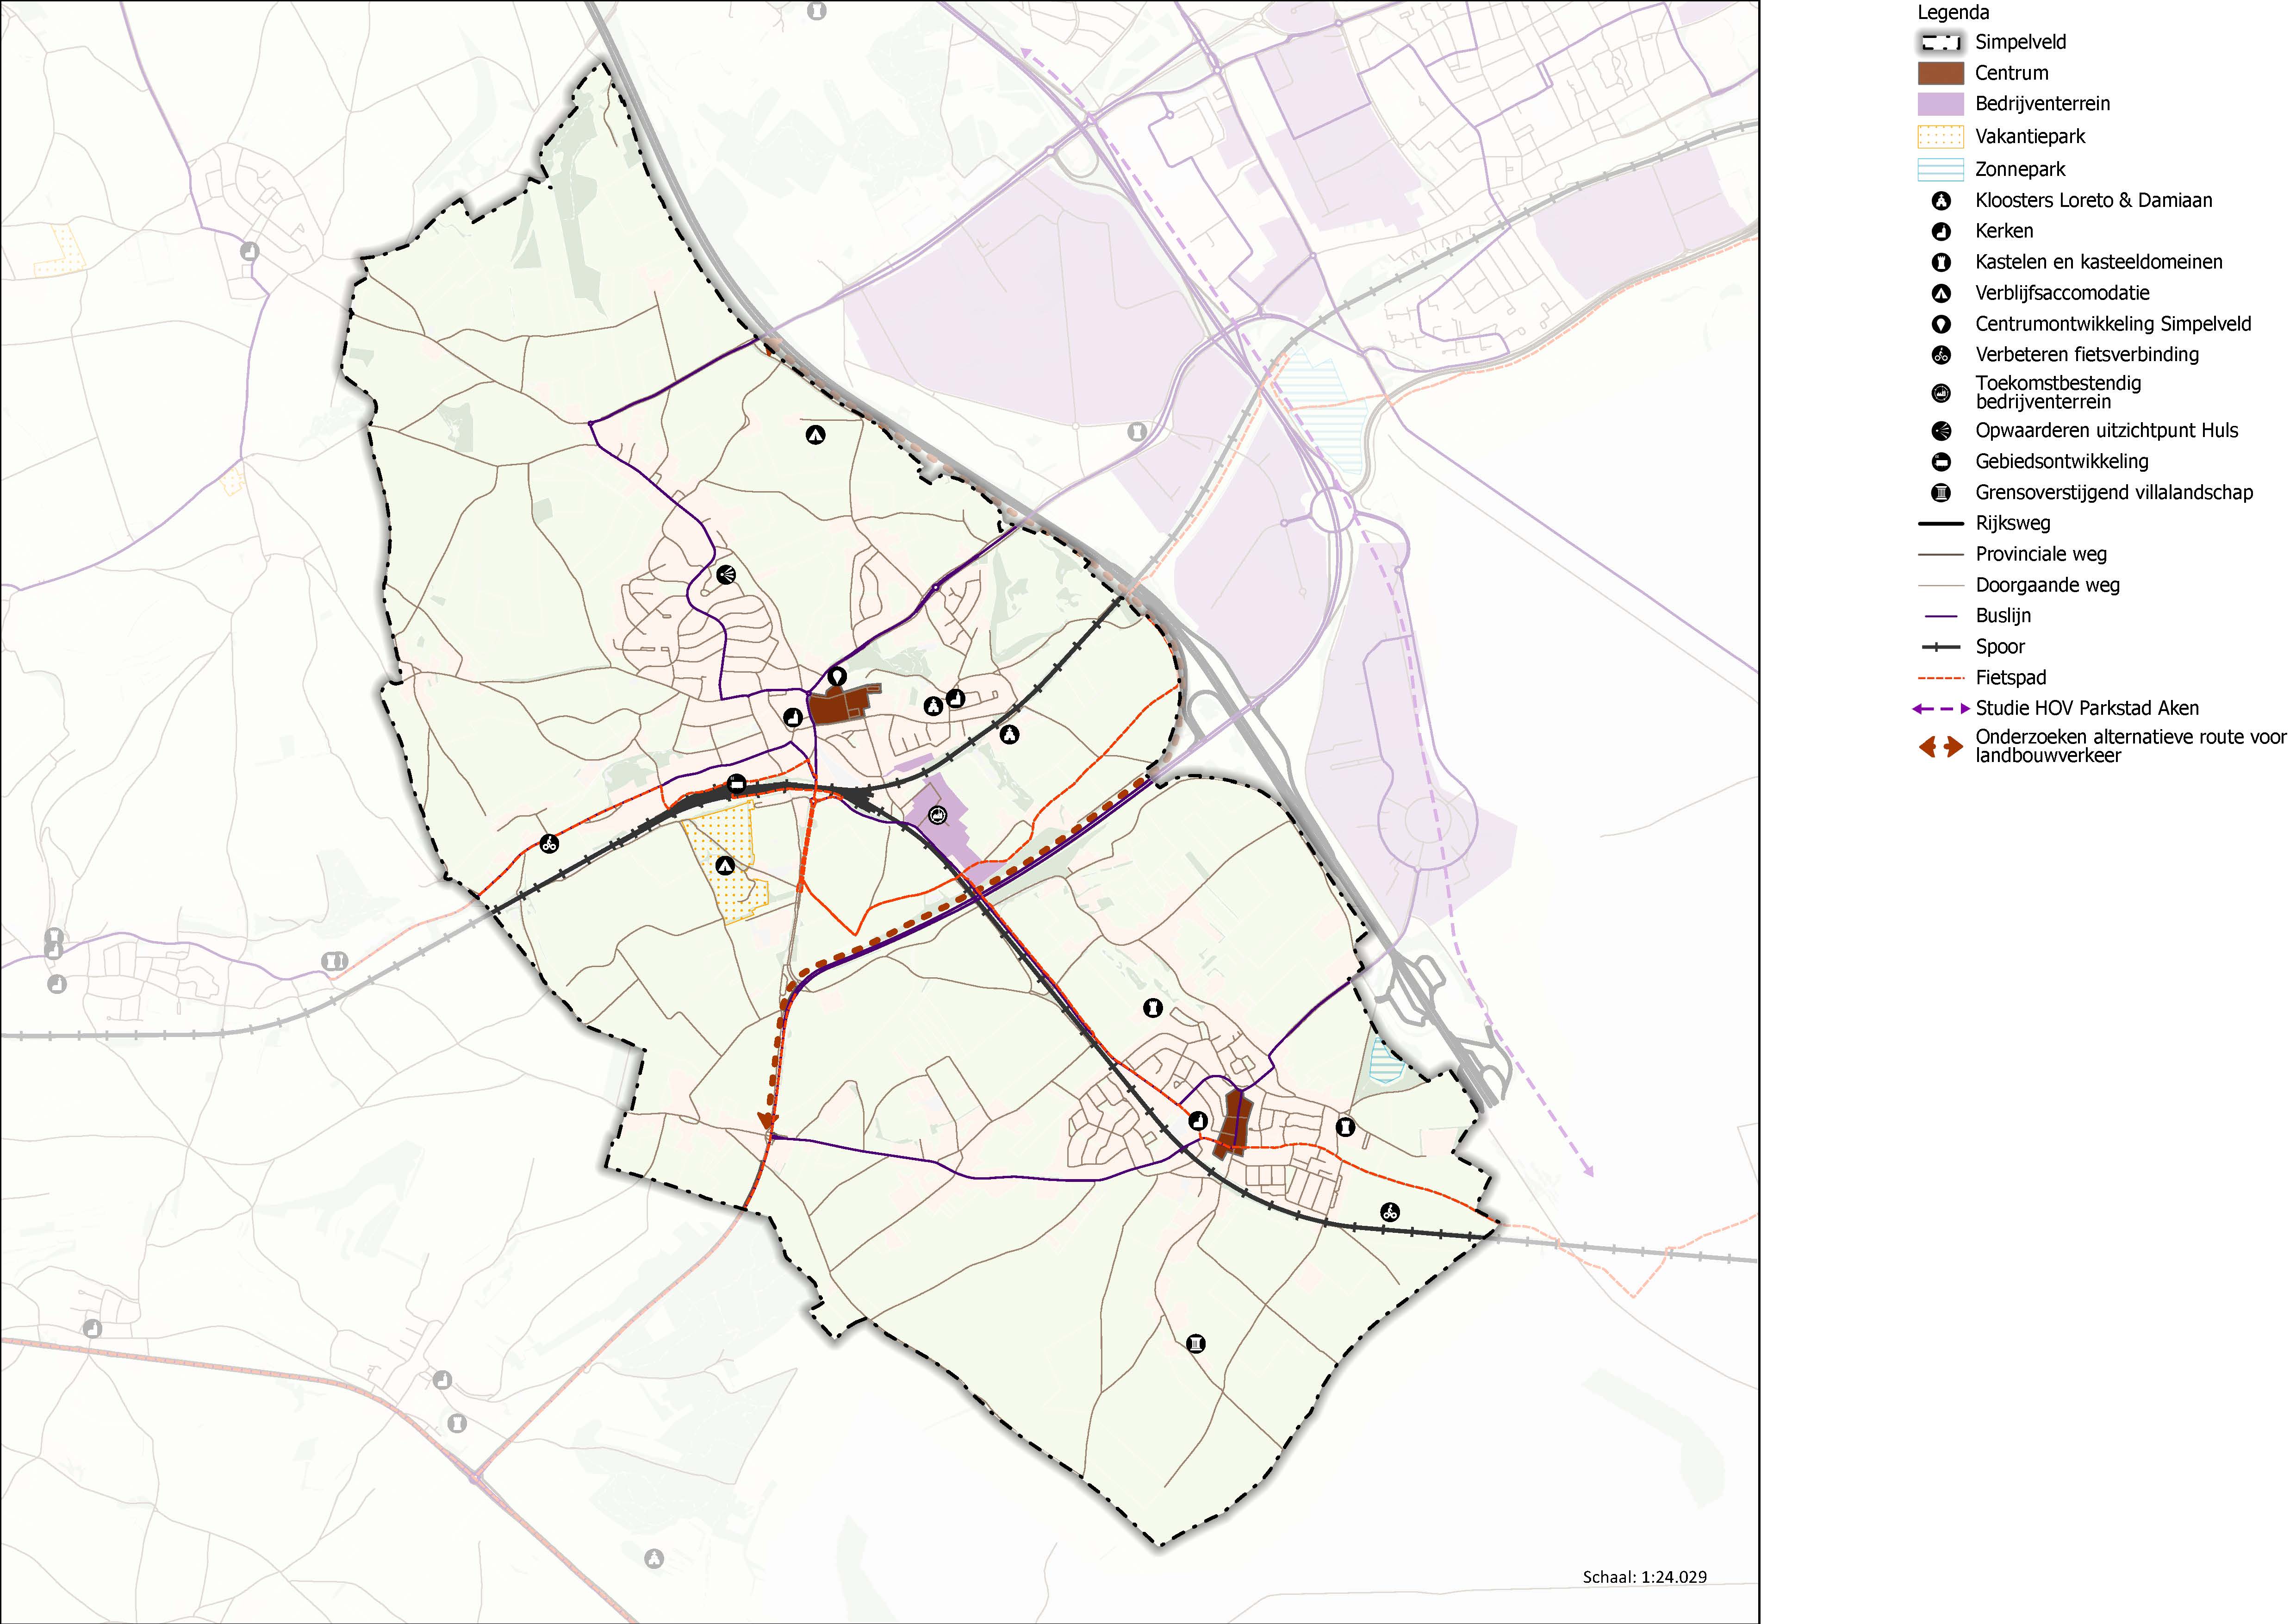Screen dimensions: 2296x1624
Task: Click the dashed Simpelveld boundary legend symbol
Action: (x=1941, y=42)
